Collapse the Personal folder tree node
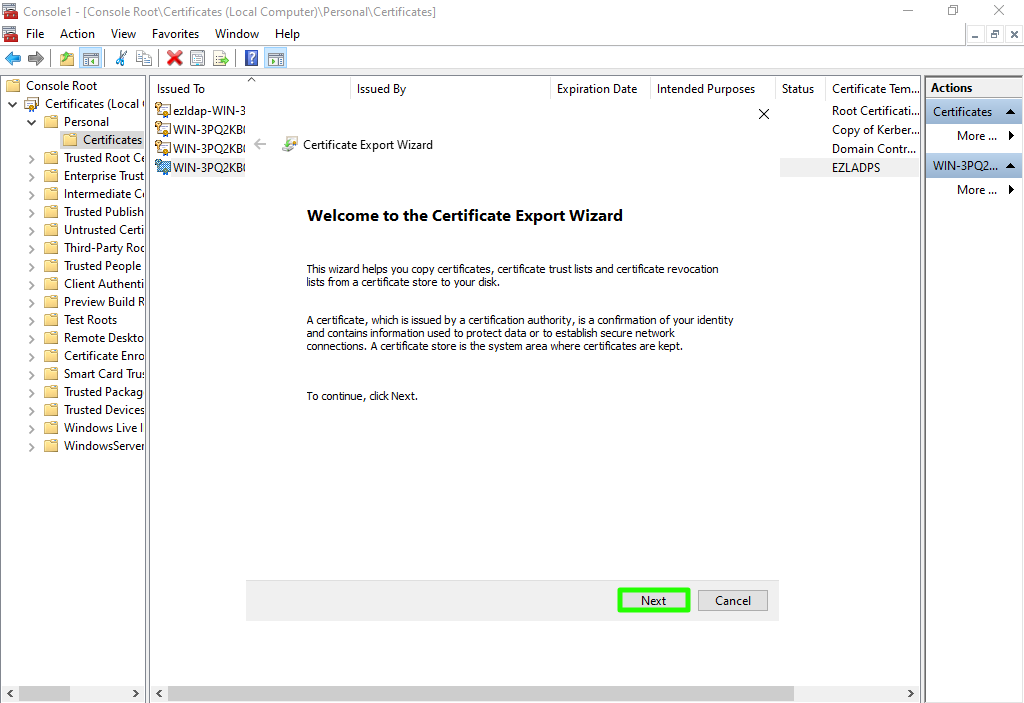Image resolution: width=1024 pixels, height=703 pixels. [x=31, y=122]
